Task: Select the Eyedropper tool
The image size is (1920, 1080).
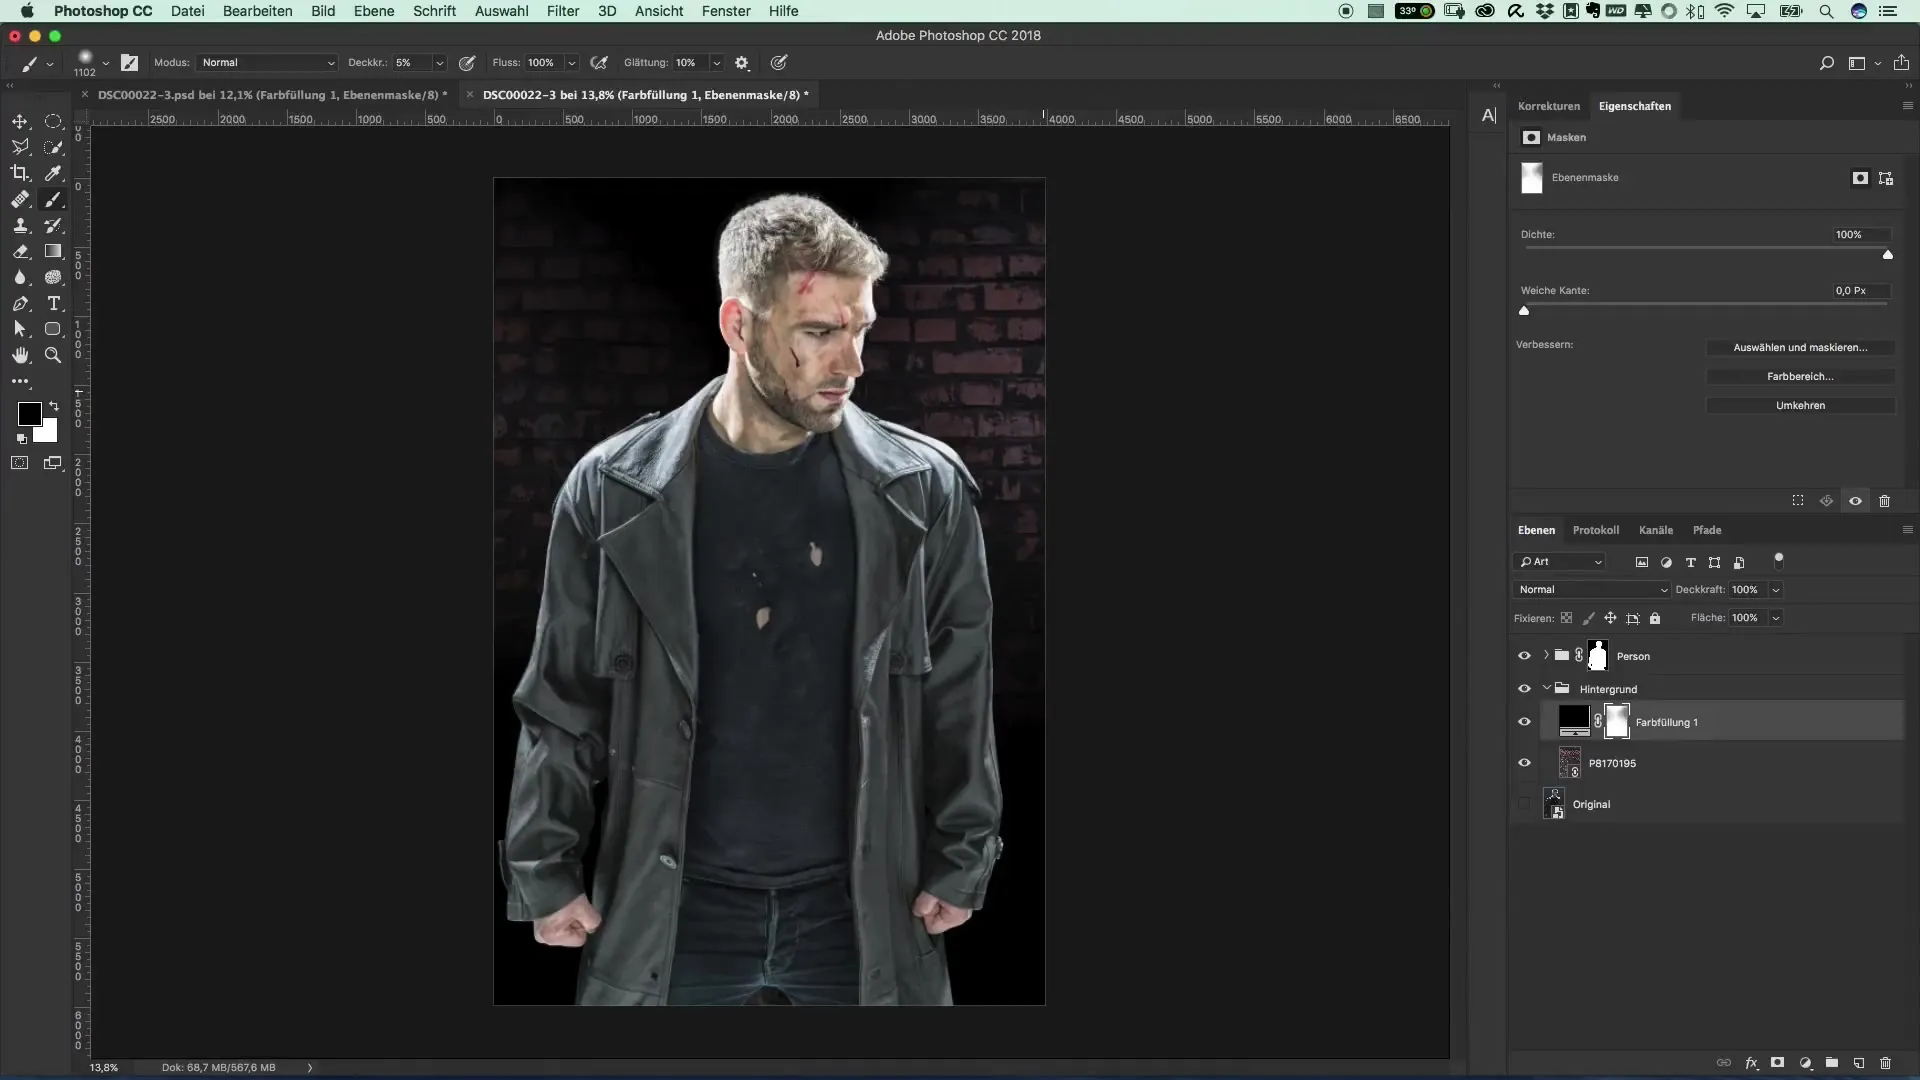Action: coord(53,173)
